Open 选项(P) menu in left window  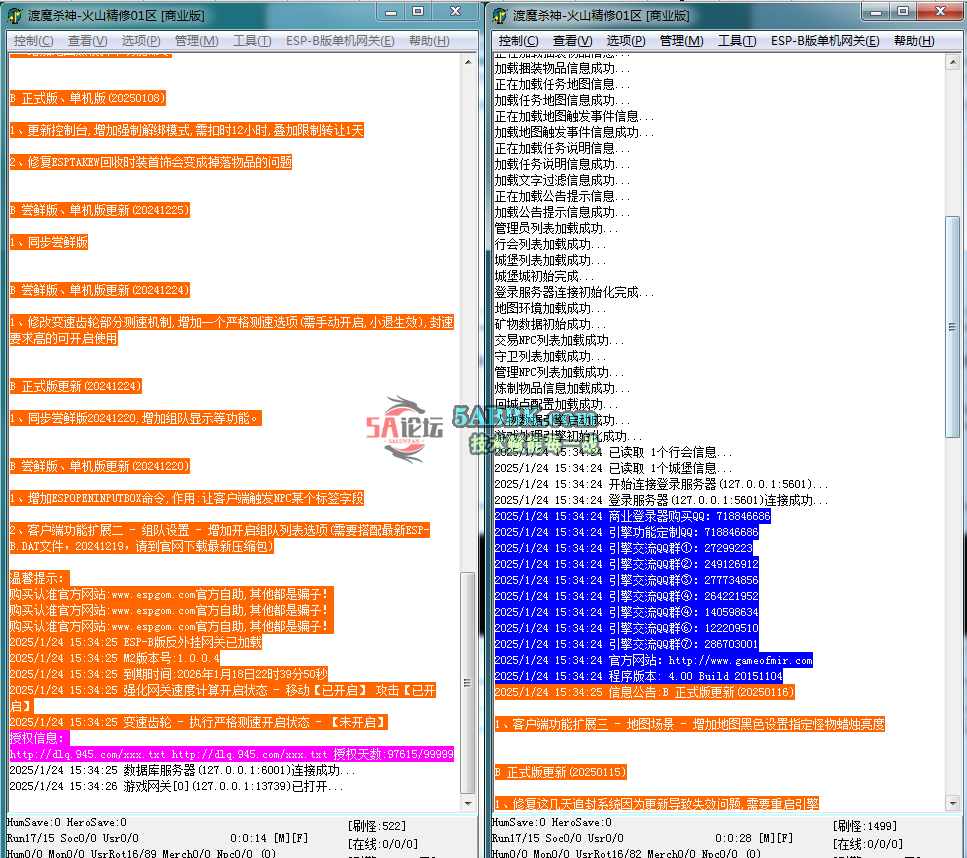141,41
